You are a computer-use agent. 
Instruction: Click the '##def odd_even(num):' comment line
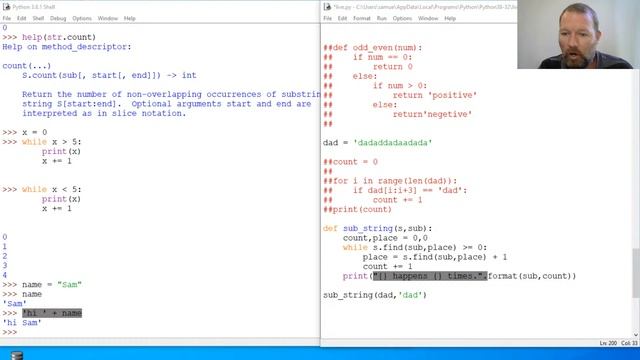click(373, 48)
